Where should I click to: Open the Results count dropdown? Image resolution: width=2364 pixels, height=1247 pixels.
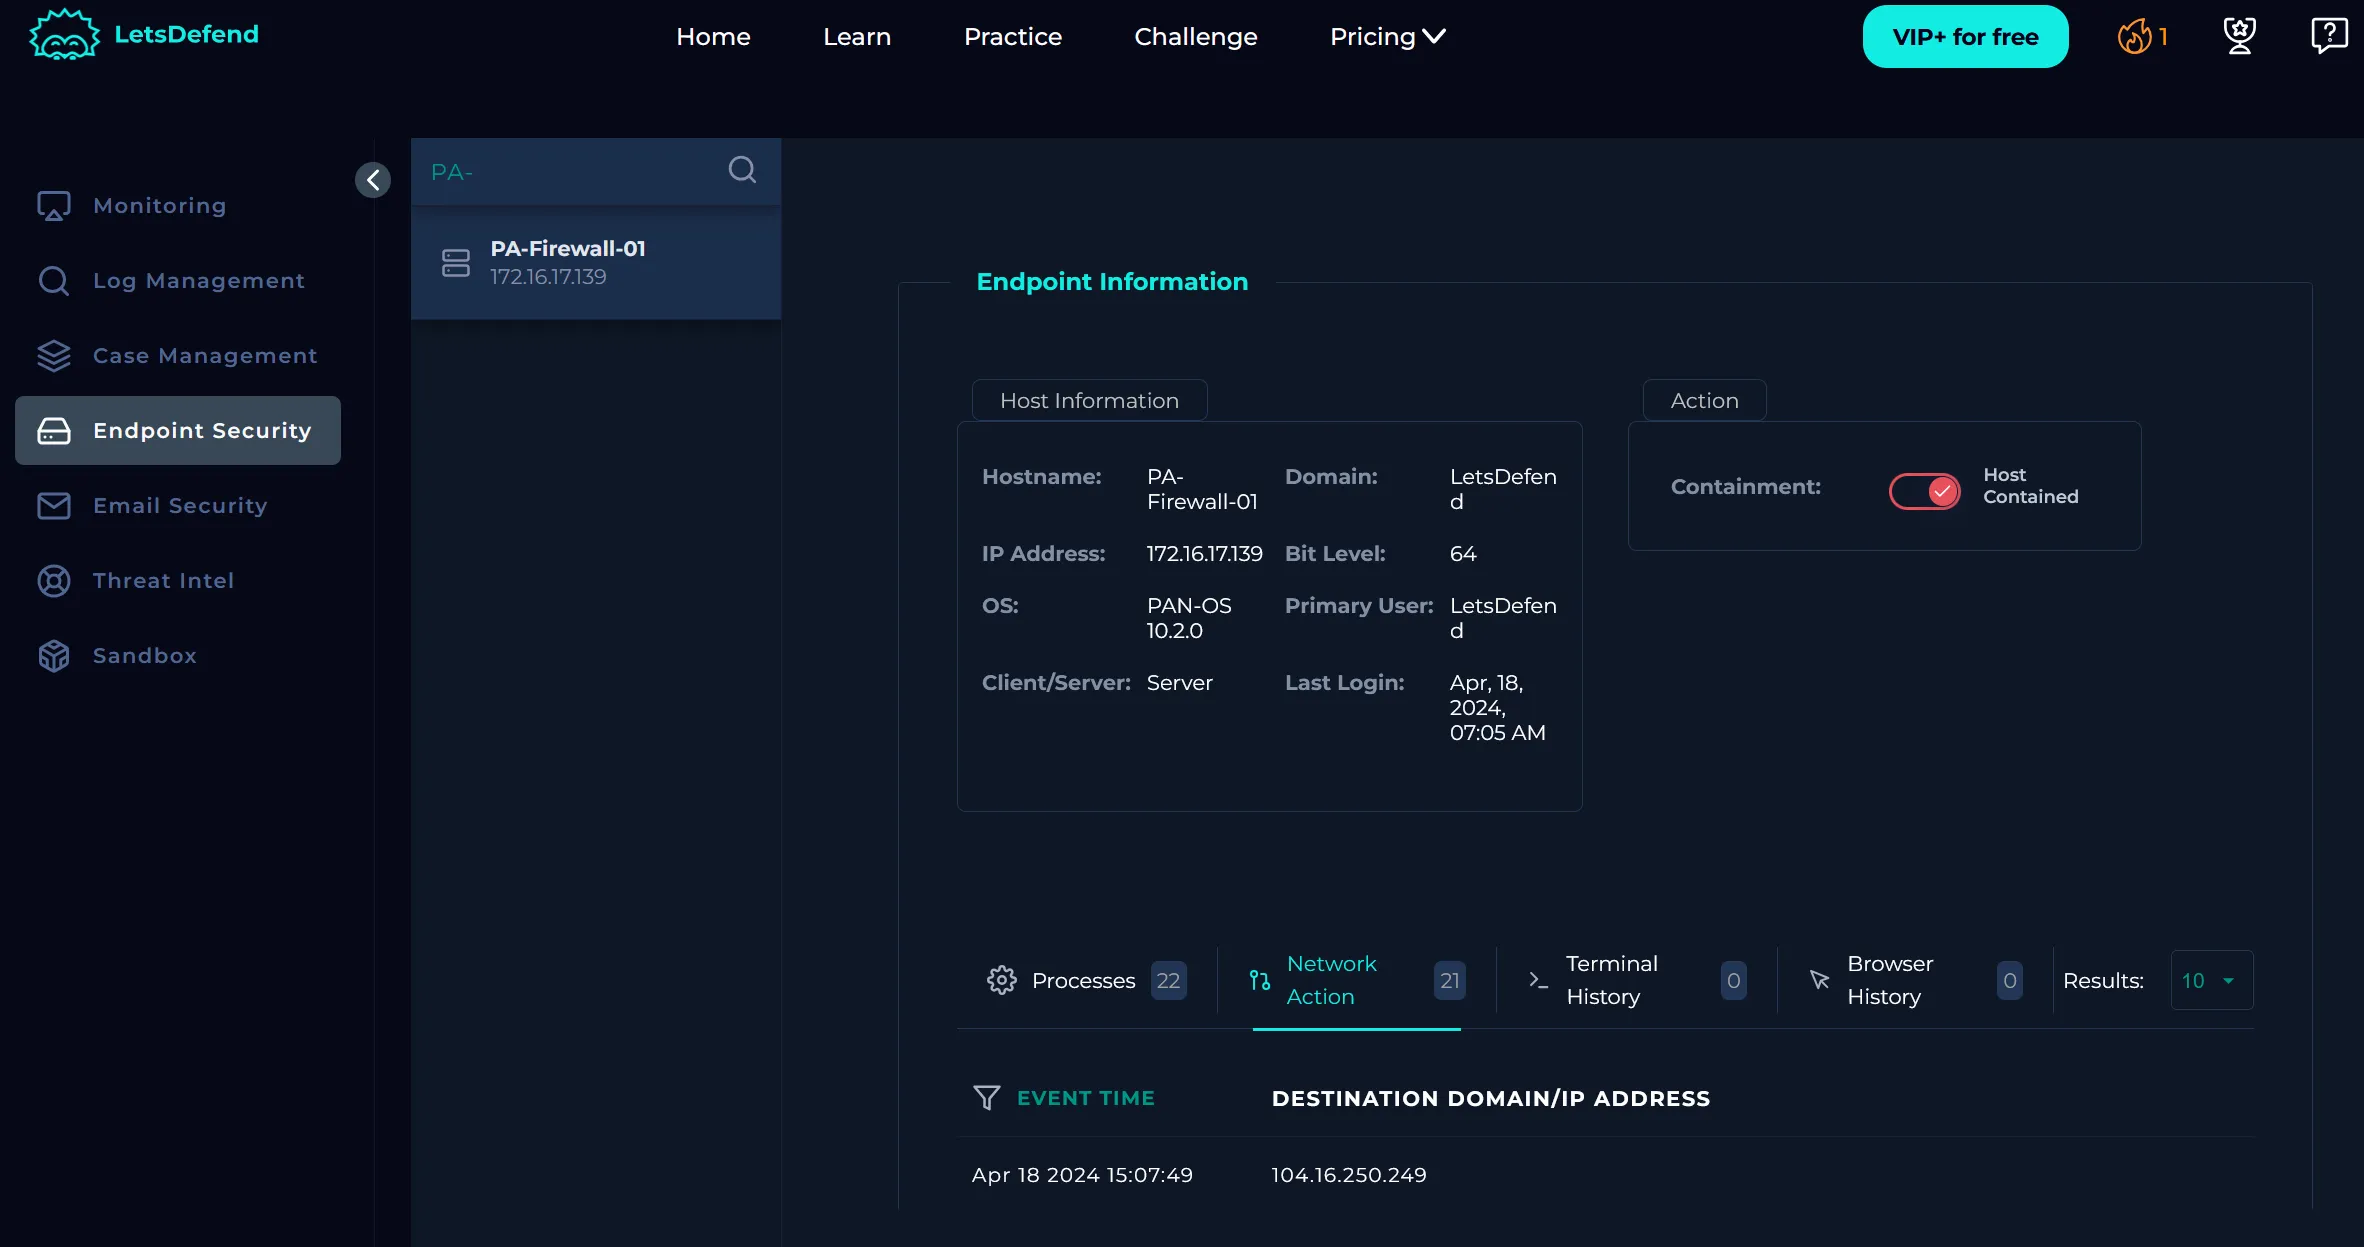(x=2210, y=981)
